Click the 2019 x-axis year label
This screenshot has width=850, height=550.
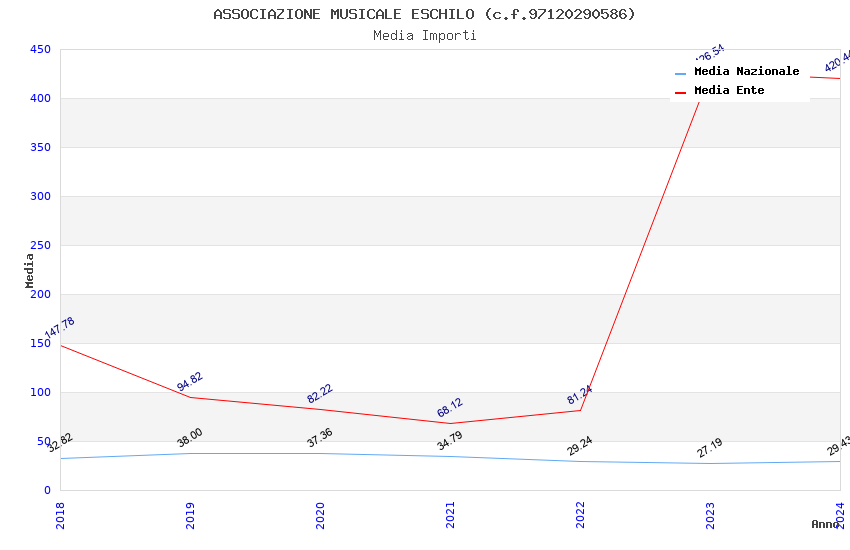(x=190, y=515)
